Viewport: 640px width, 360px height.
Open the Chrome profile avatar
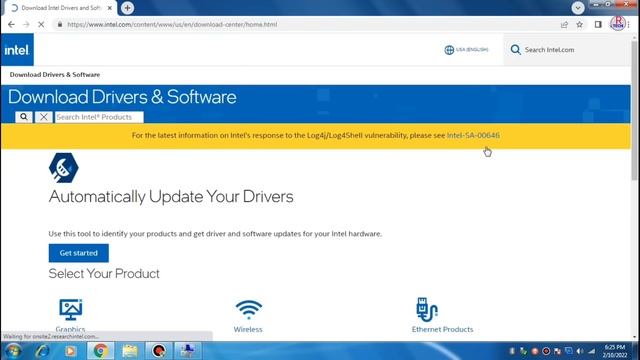[618, 24]
